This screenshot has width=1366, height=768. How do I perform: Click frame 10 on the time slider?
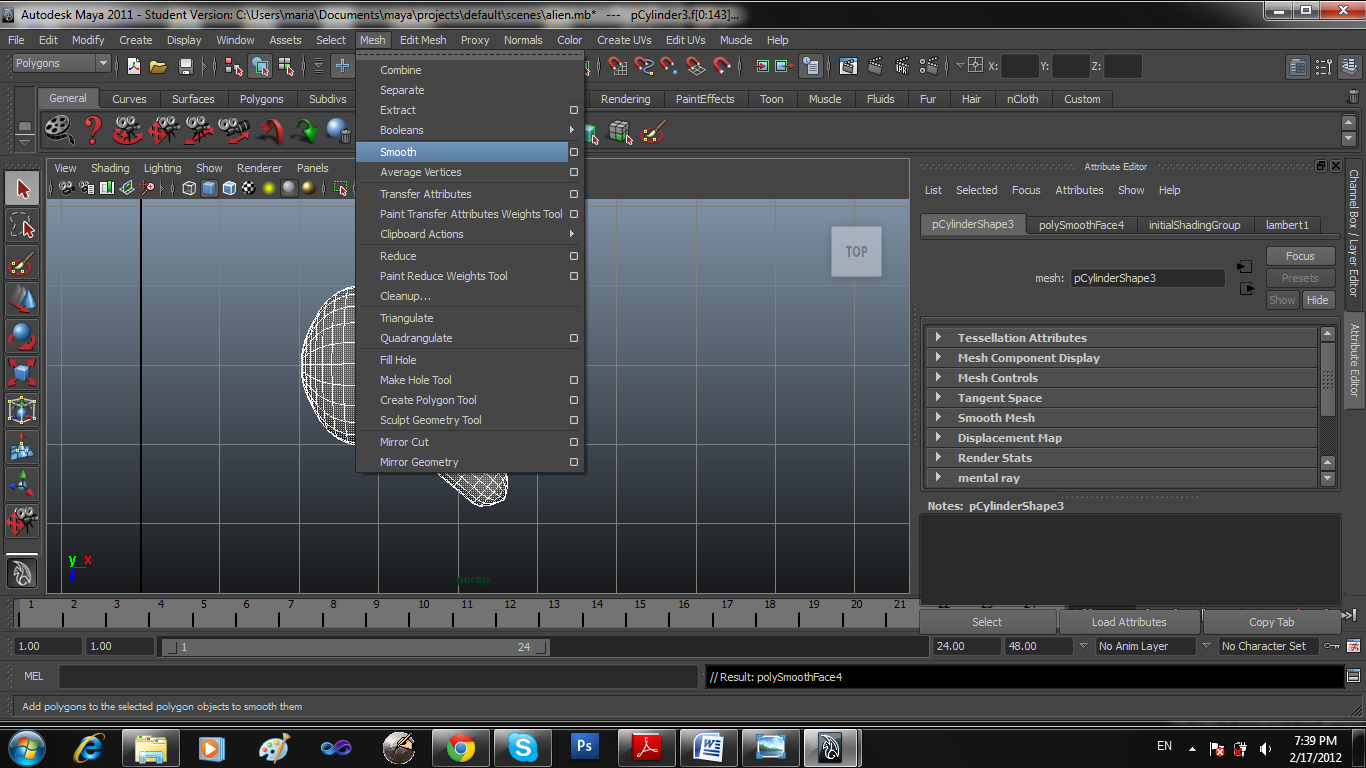point(424,612)
